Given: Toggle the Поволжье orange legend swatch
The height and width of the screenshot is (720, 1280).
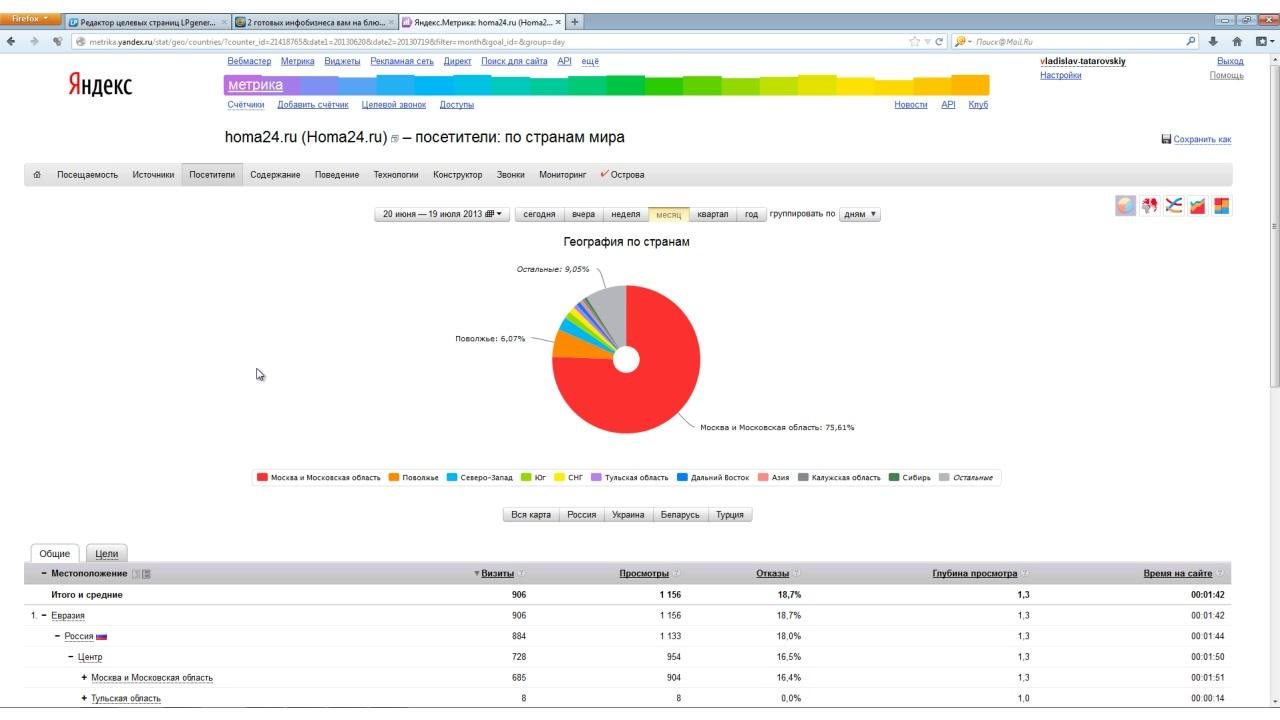Looking at the screenshot, I should (394, 478).
